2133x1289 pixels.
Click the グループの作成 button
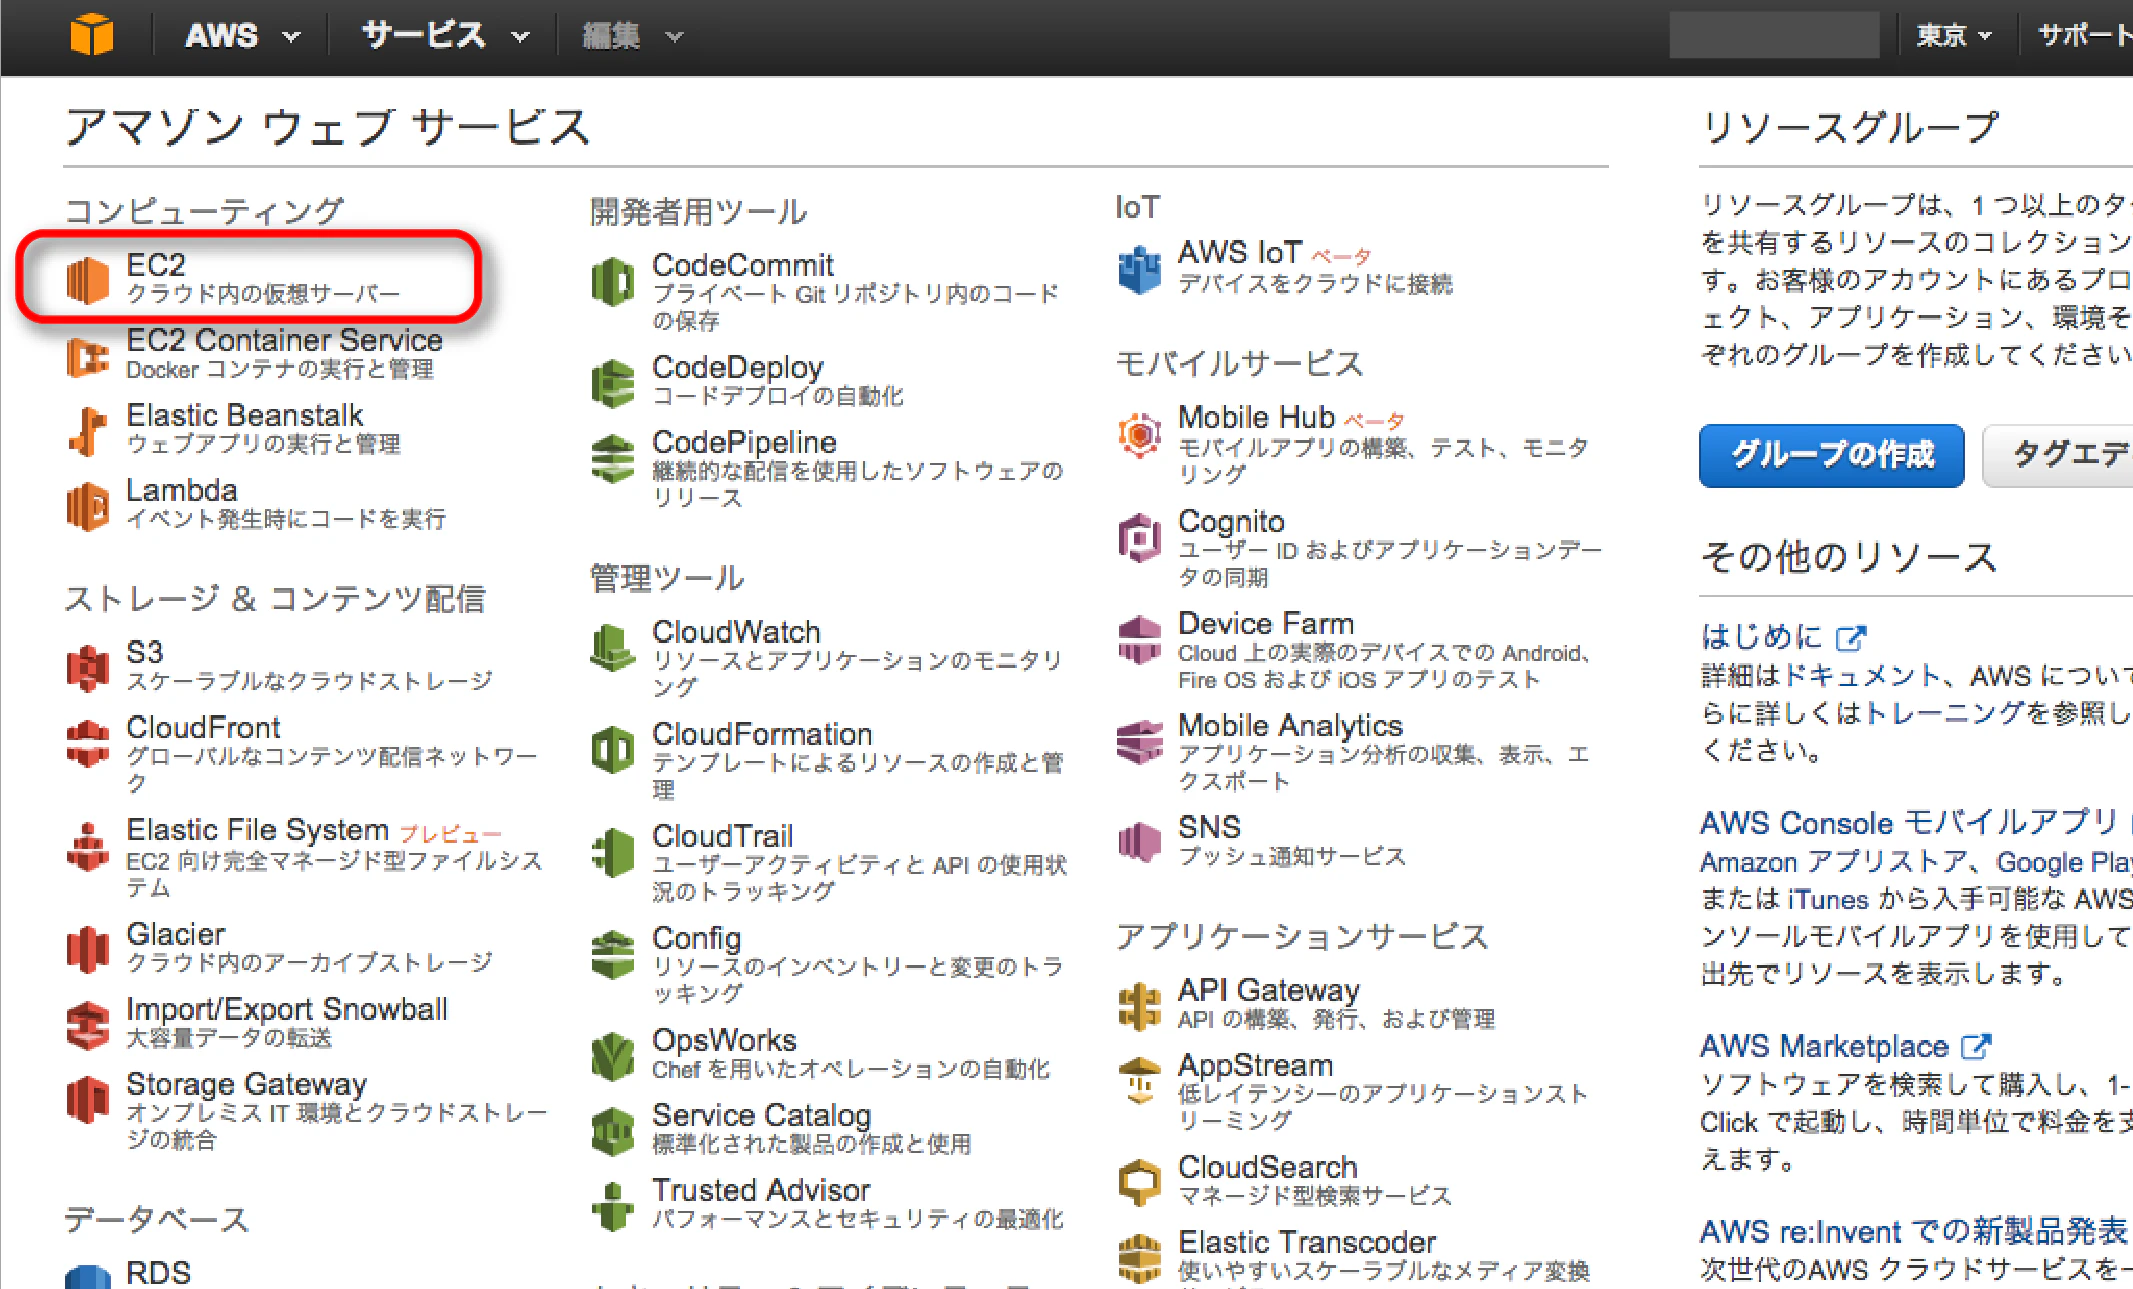1831,456
